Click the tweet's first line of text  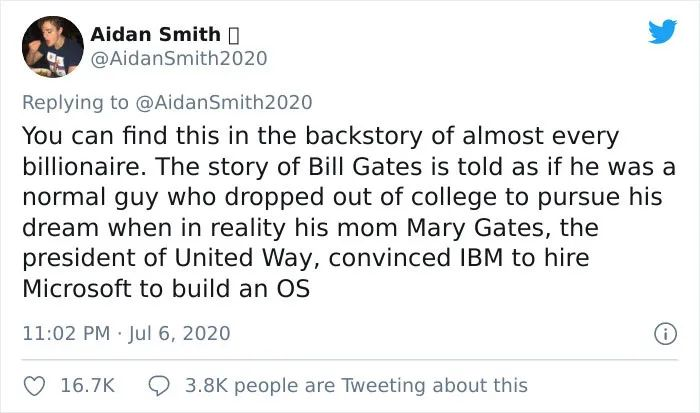pos(320,135)
